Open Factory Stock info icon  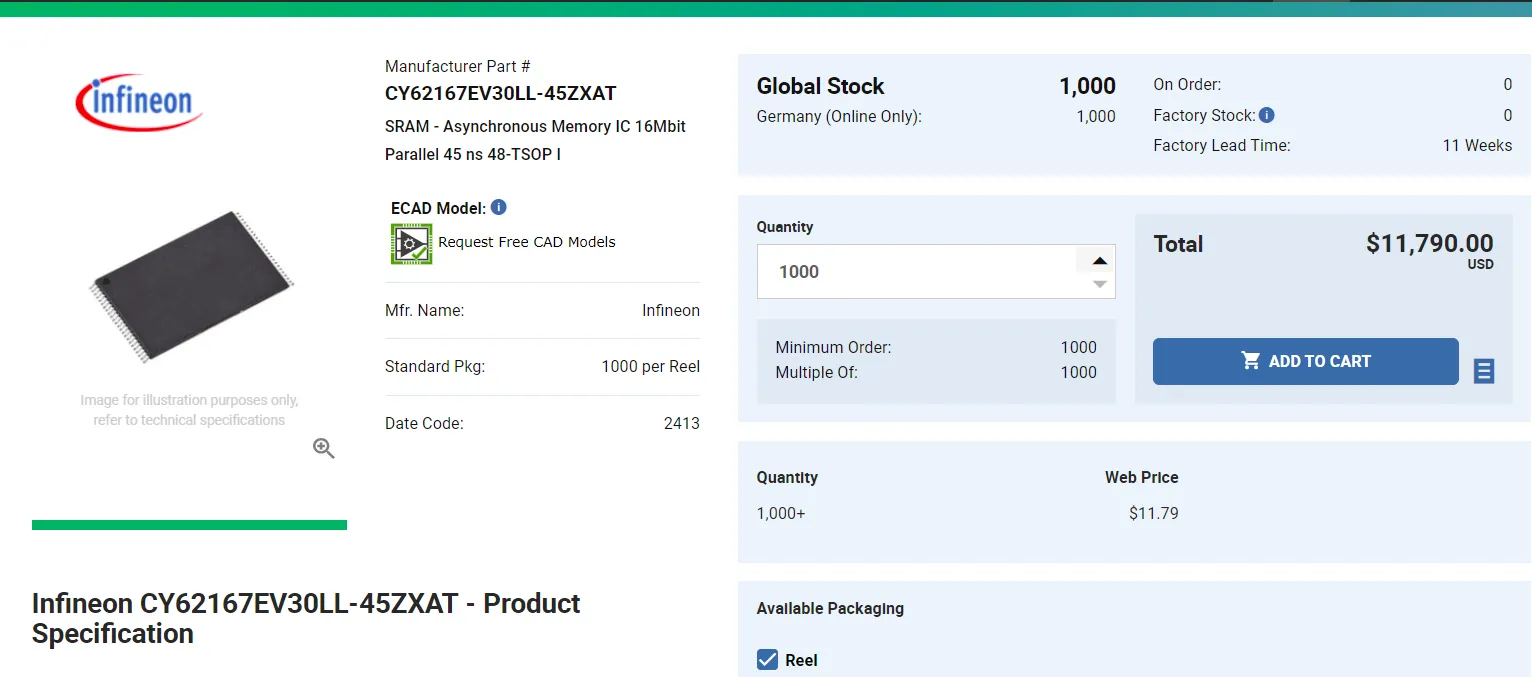[x=1266, y=115]
